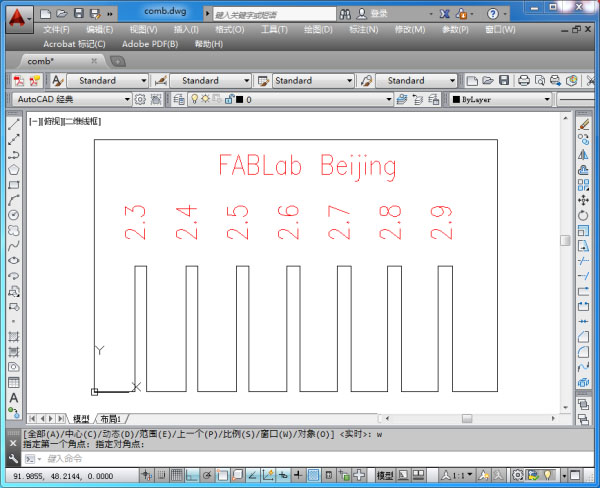Click the 键入命令 command line input
Image resolution: width=600 pixels, height=488 pixels.
tap(306, 458)
